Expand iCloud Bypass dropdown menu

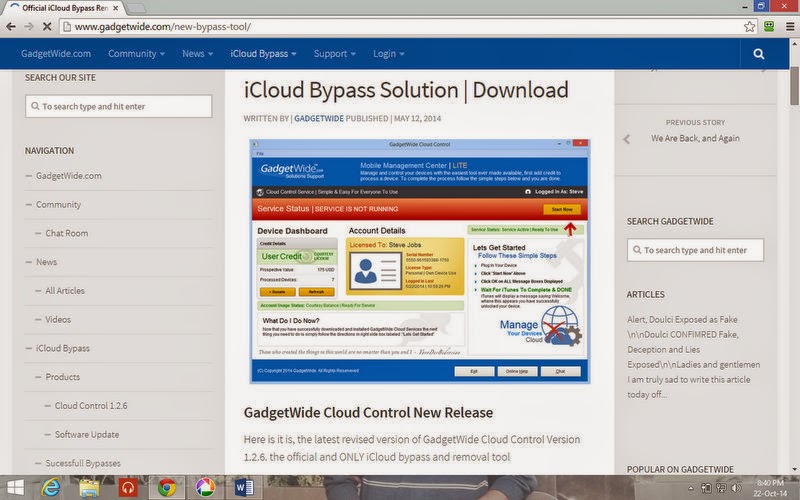pyautogui.click(x=263, y=54)
